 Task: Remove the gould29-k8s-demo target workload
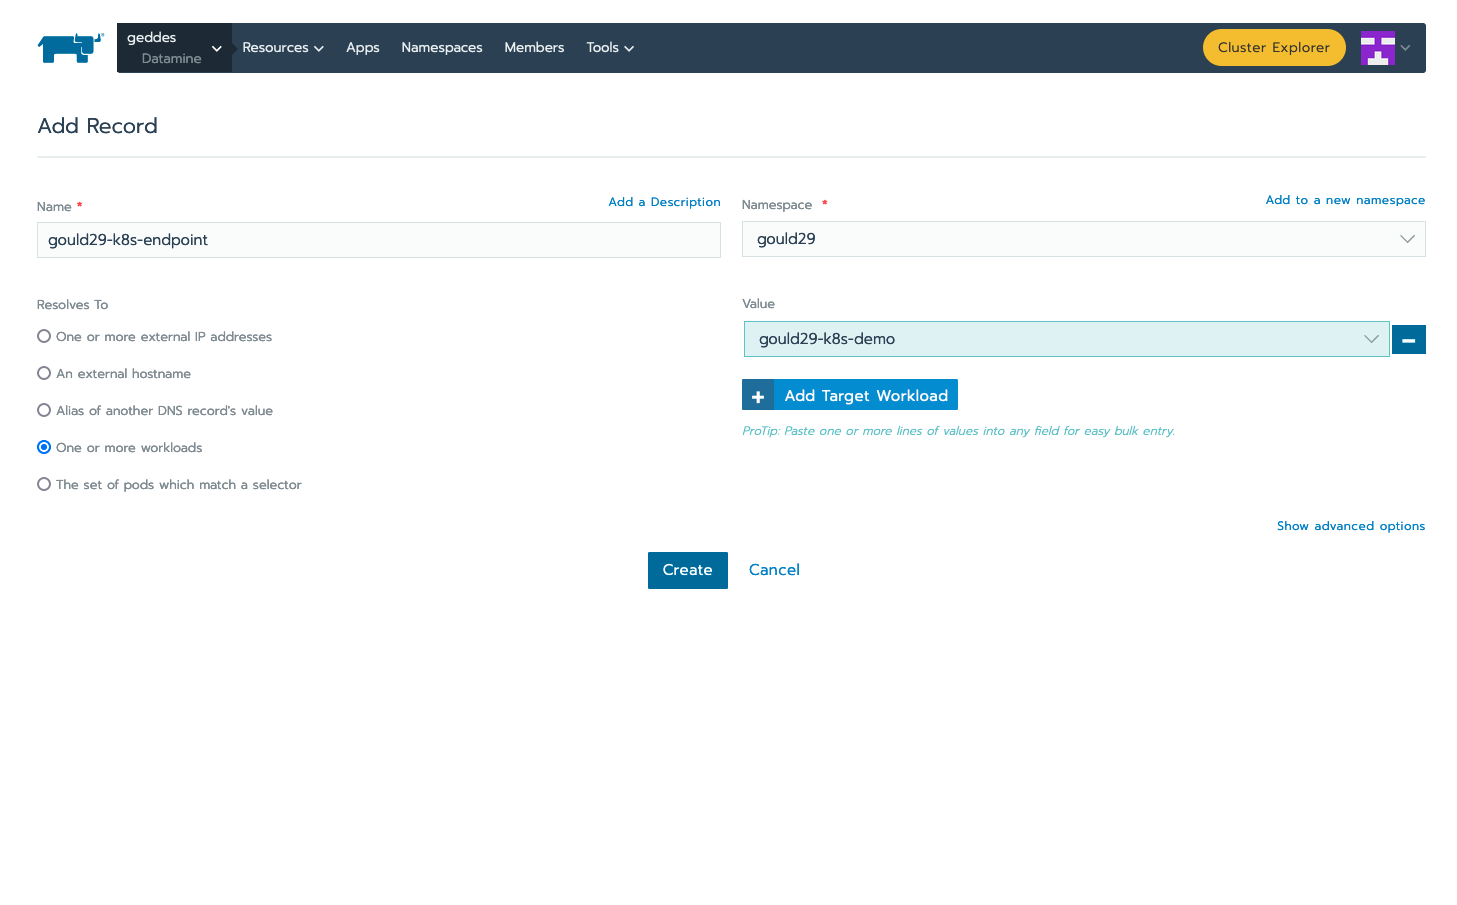click(1408, 339)
